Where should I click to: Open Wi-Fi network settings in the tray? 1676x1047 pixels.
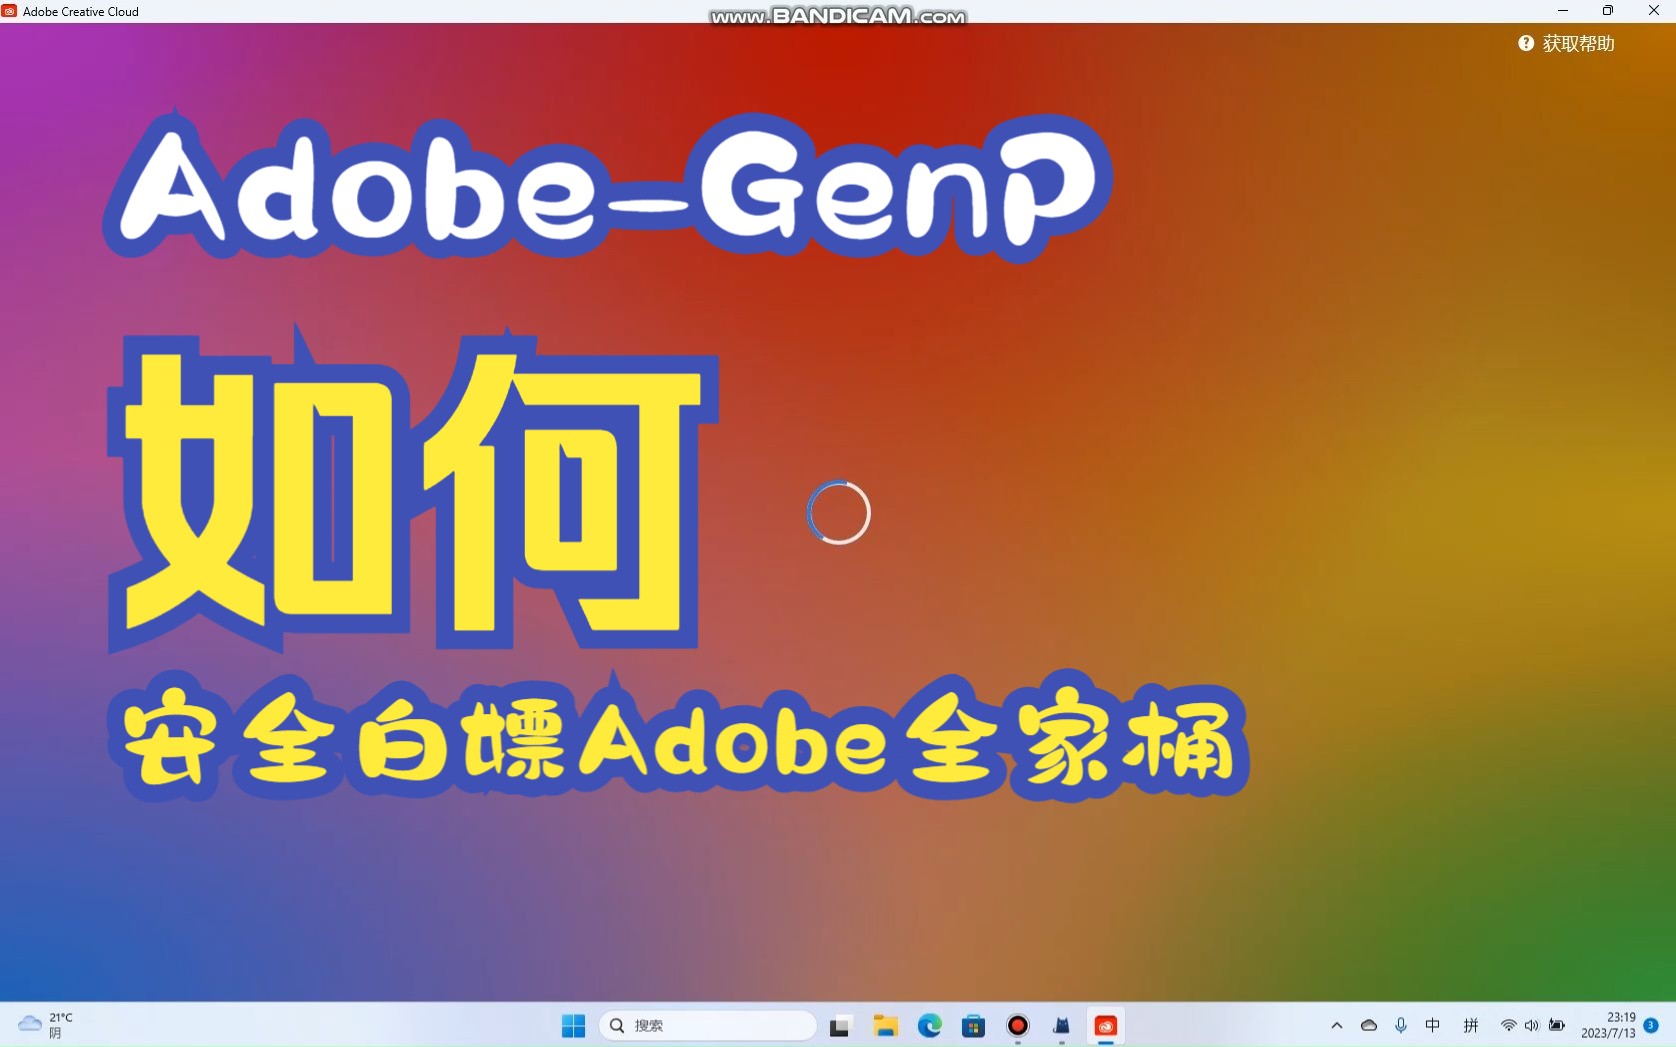click(x=1508, y=1026)
